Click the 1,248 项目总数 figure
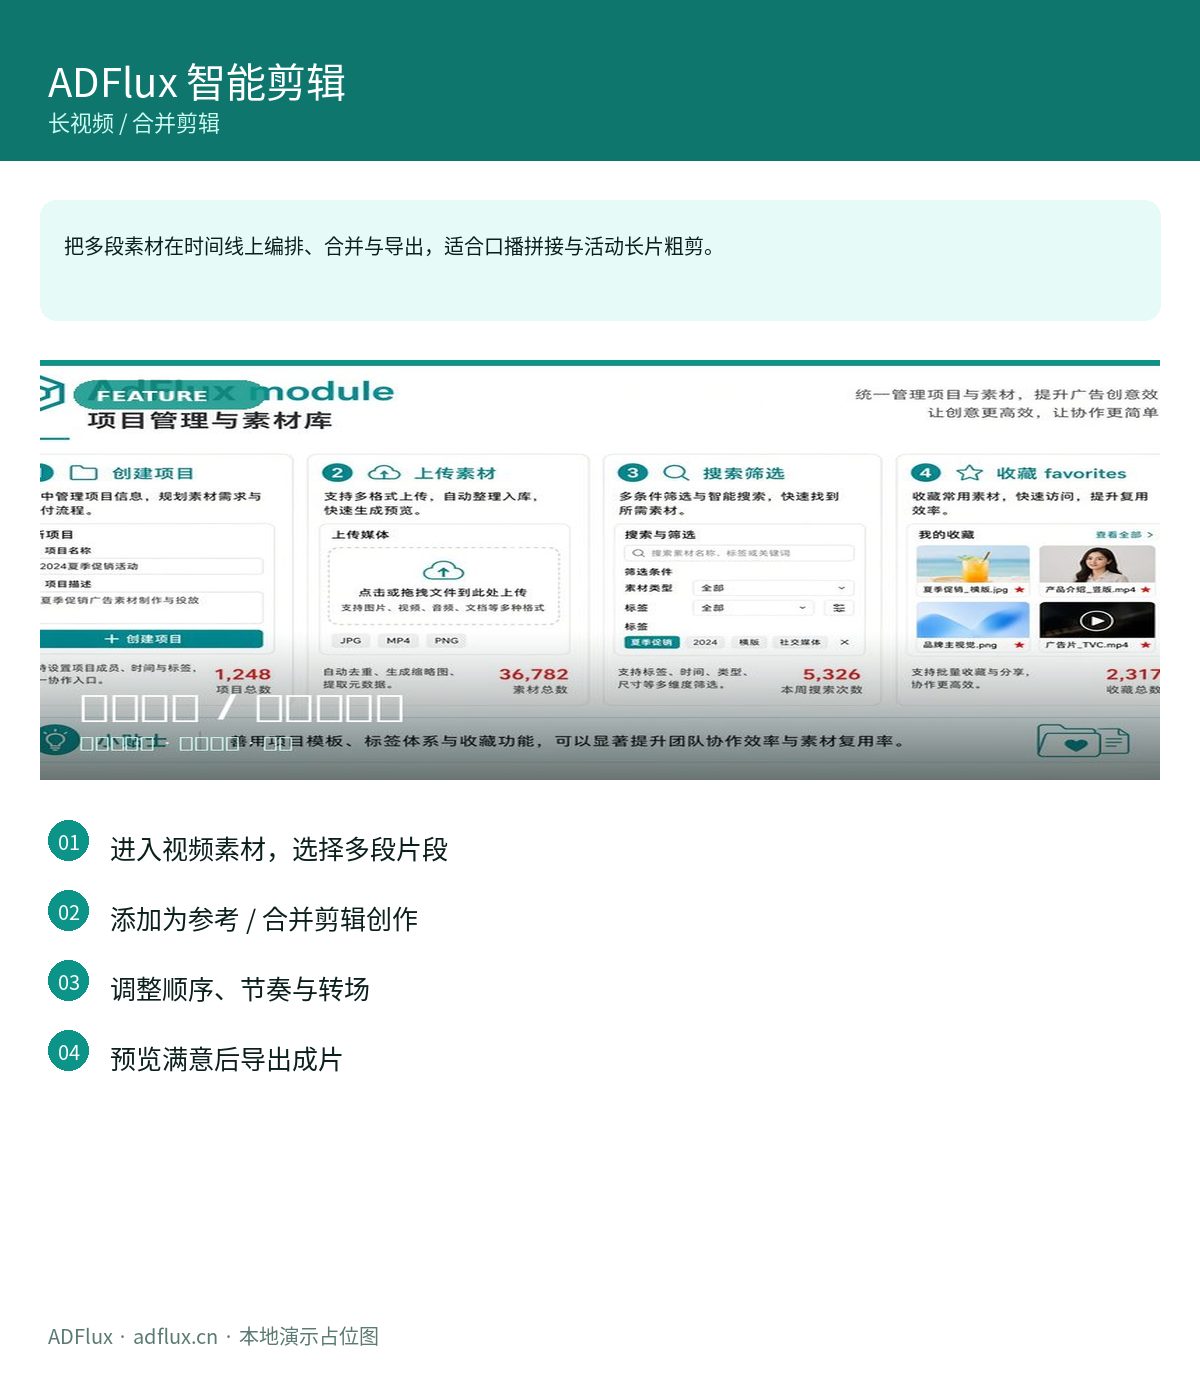1200x1400 pixels. point(243,681)
